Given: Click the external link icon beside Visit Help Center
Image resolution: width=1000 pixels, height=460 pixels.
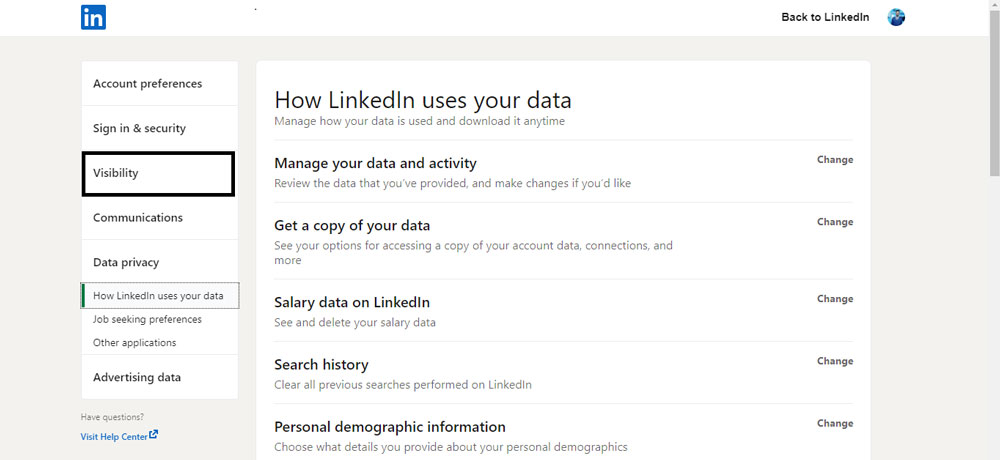Looking at the screenshot, I should pyautogui.click(x=154, y=435).
